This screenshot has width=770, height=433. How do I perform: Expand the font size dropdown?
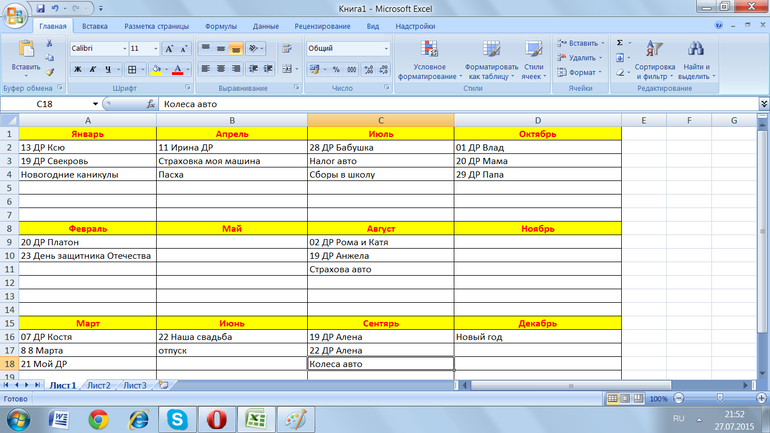[x=155, y=48]
